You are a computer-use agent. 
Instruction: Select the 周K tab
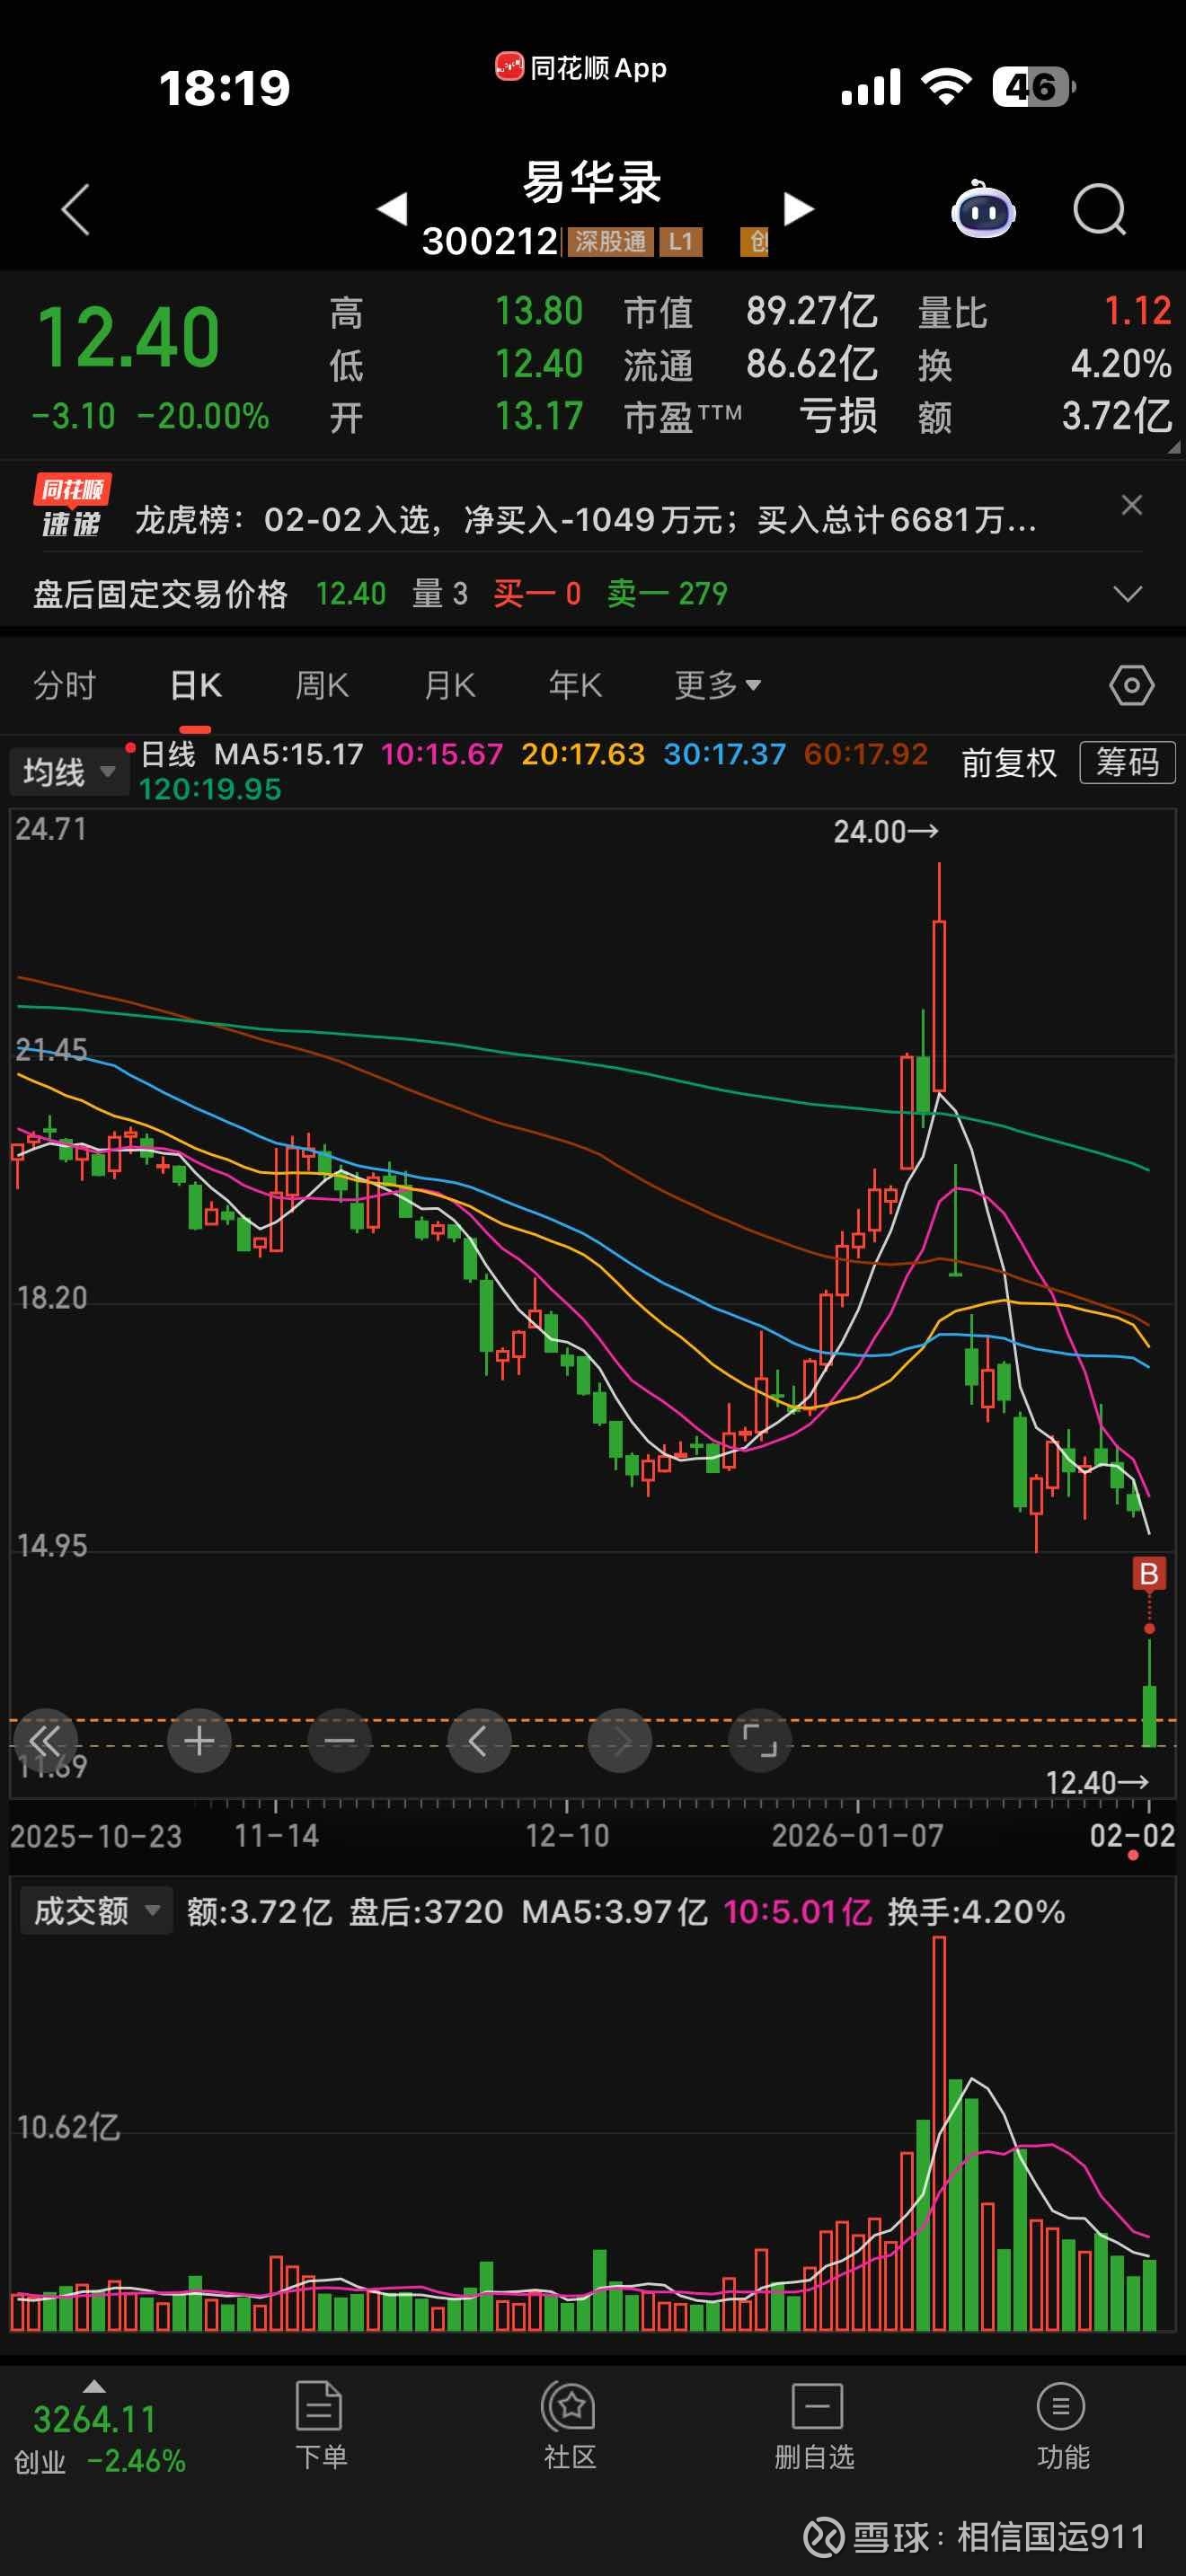[x=322, y=685]
